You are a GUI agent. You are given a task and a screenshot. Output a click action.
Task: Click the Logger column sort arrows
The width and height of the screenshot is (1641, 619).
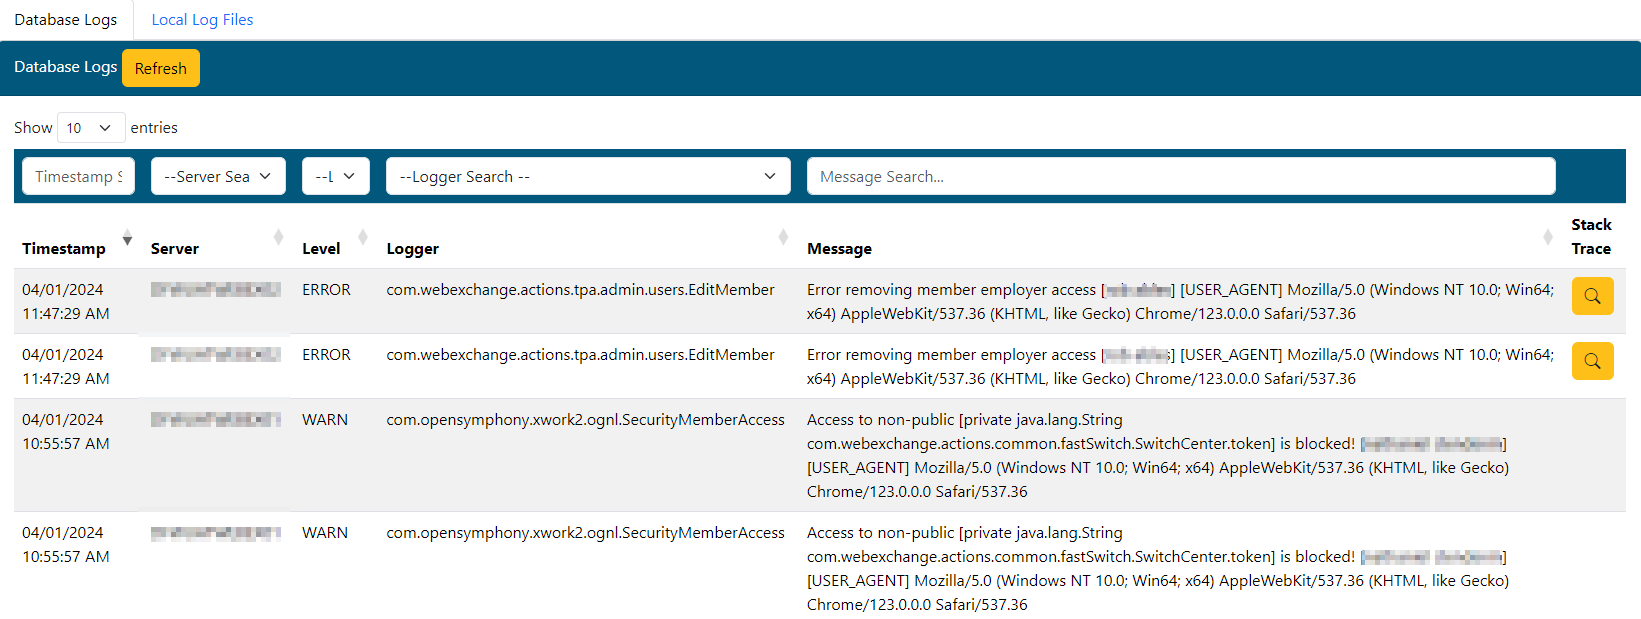783,238
